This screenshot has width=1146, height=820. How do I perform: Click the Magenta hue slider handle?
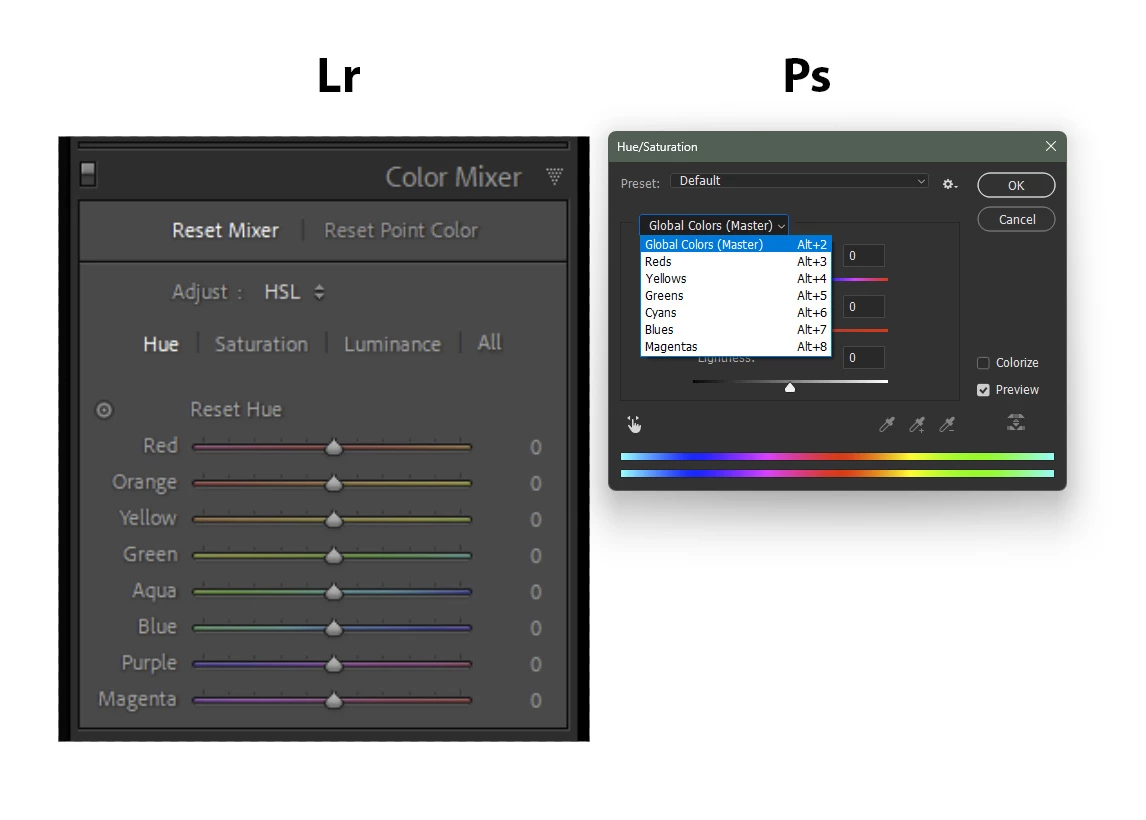pos(334,700)
